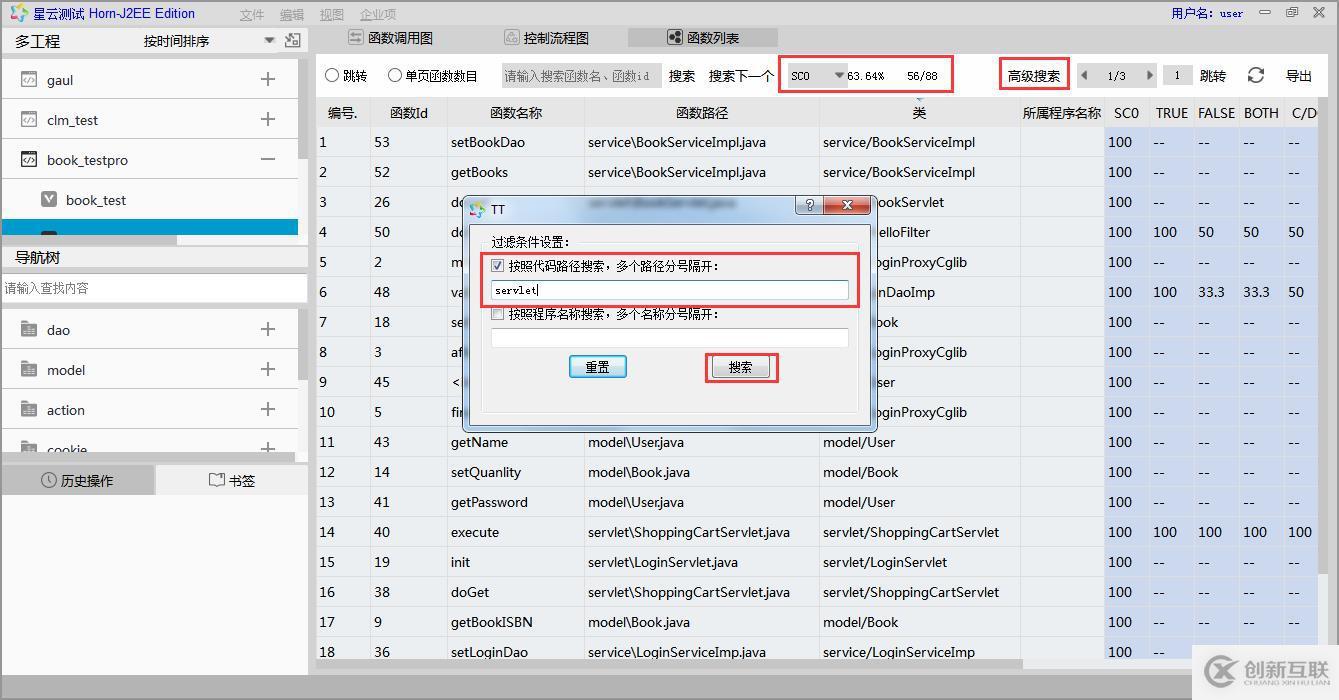Enable 按照程序名称搜索 checkbox

(x=497, y=314)
